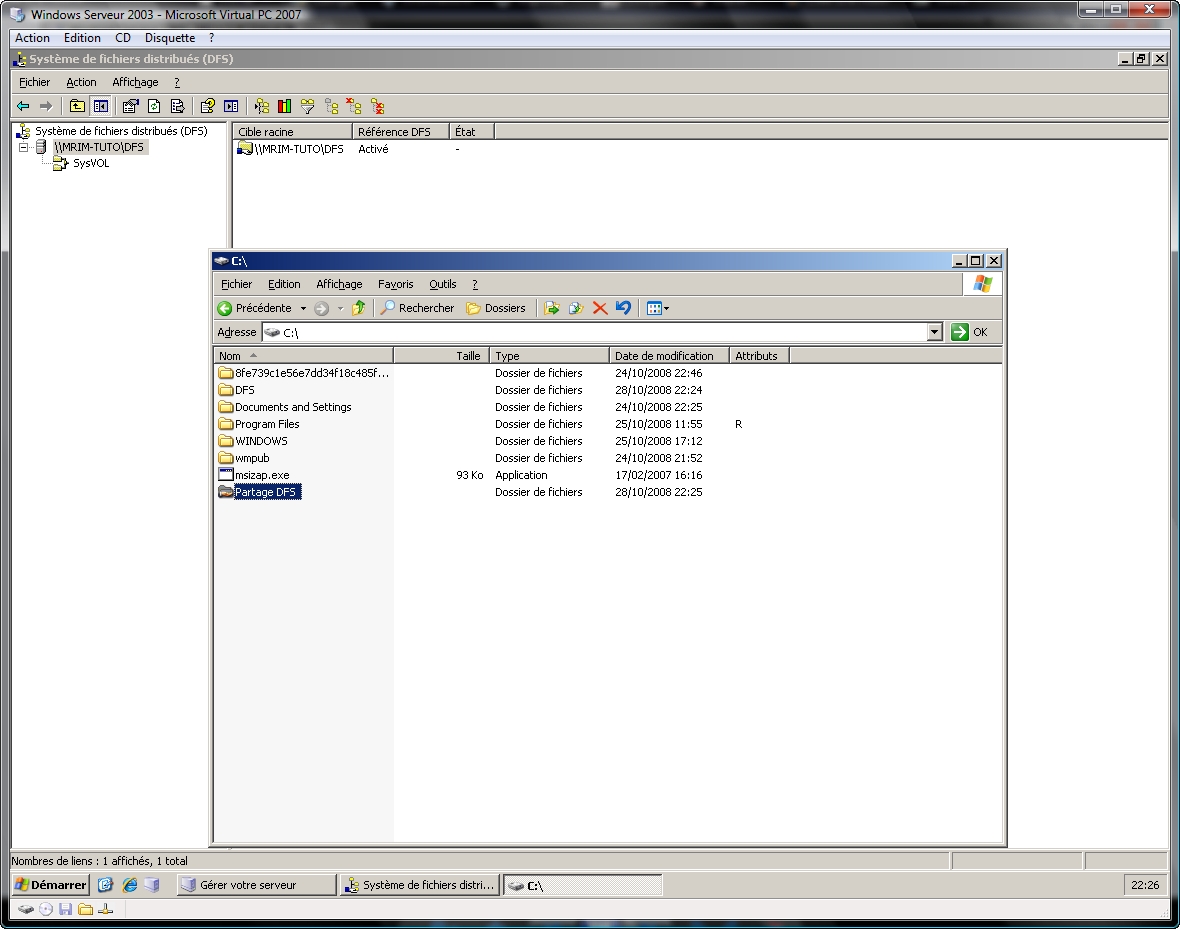
Task: Sort by Date de modification column header
Action: coord(668,356)
